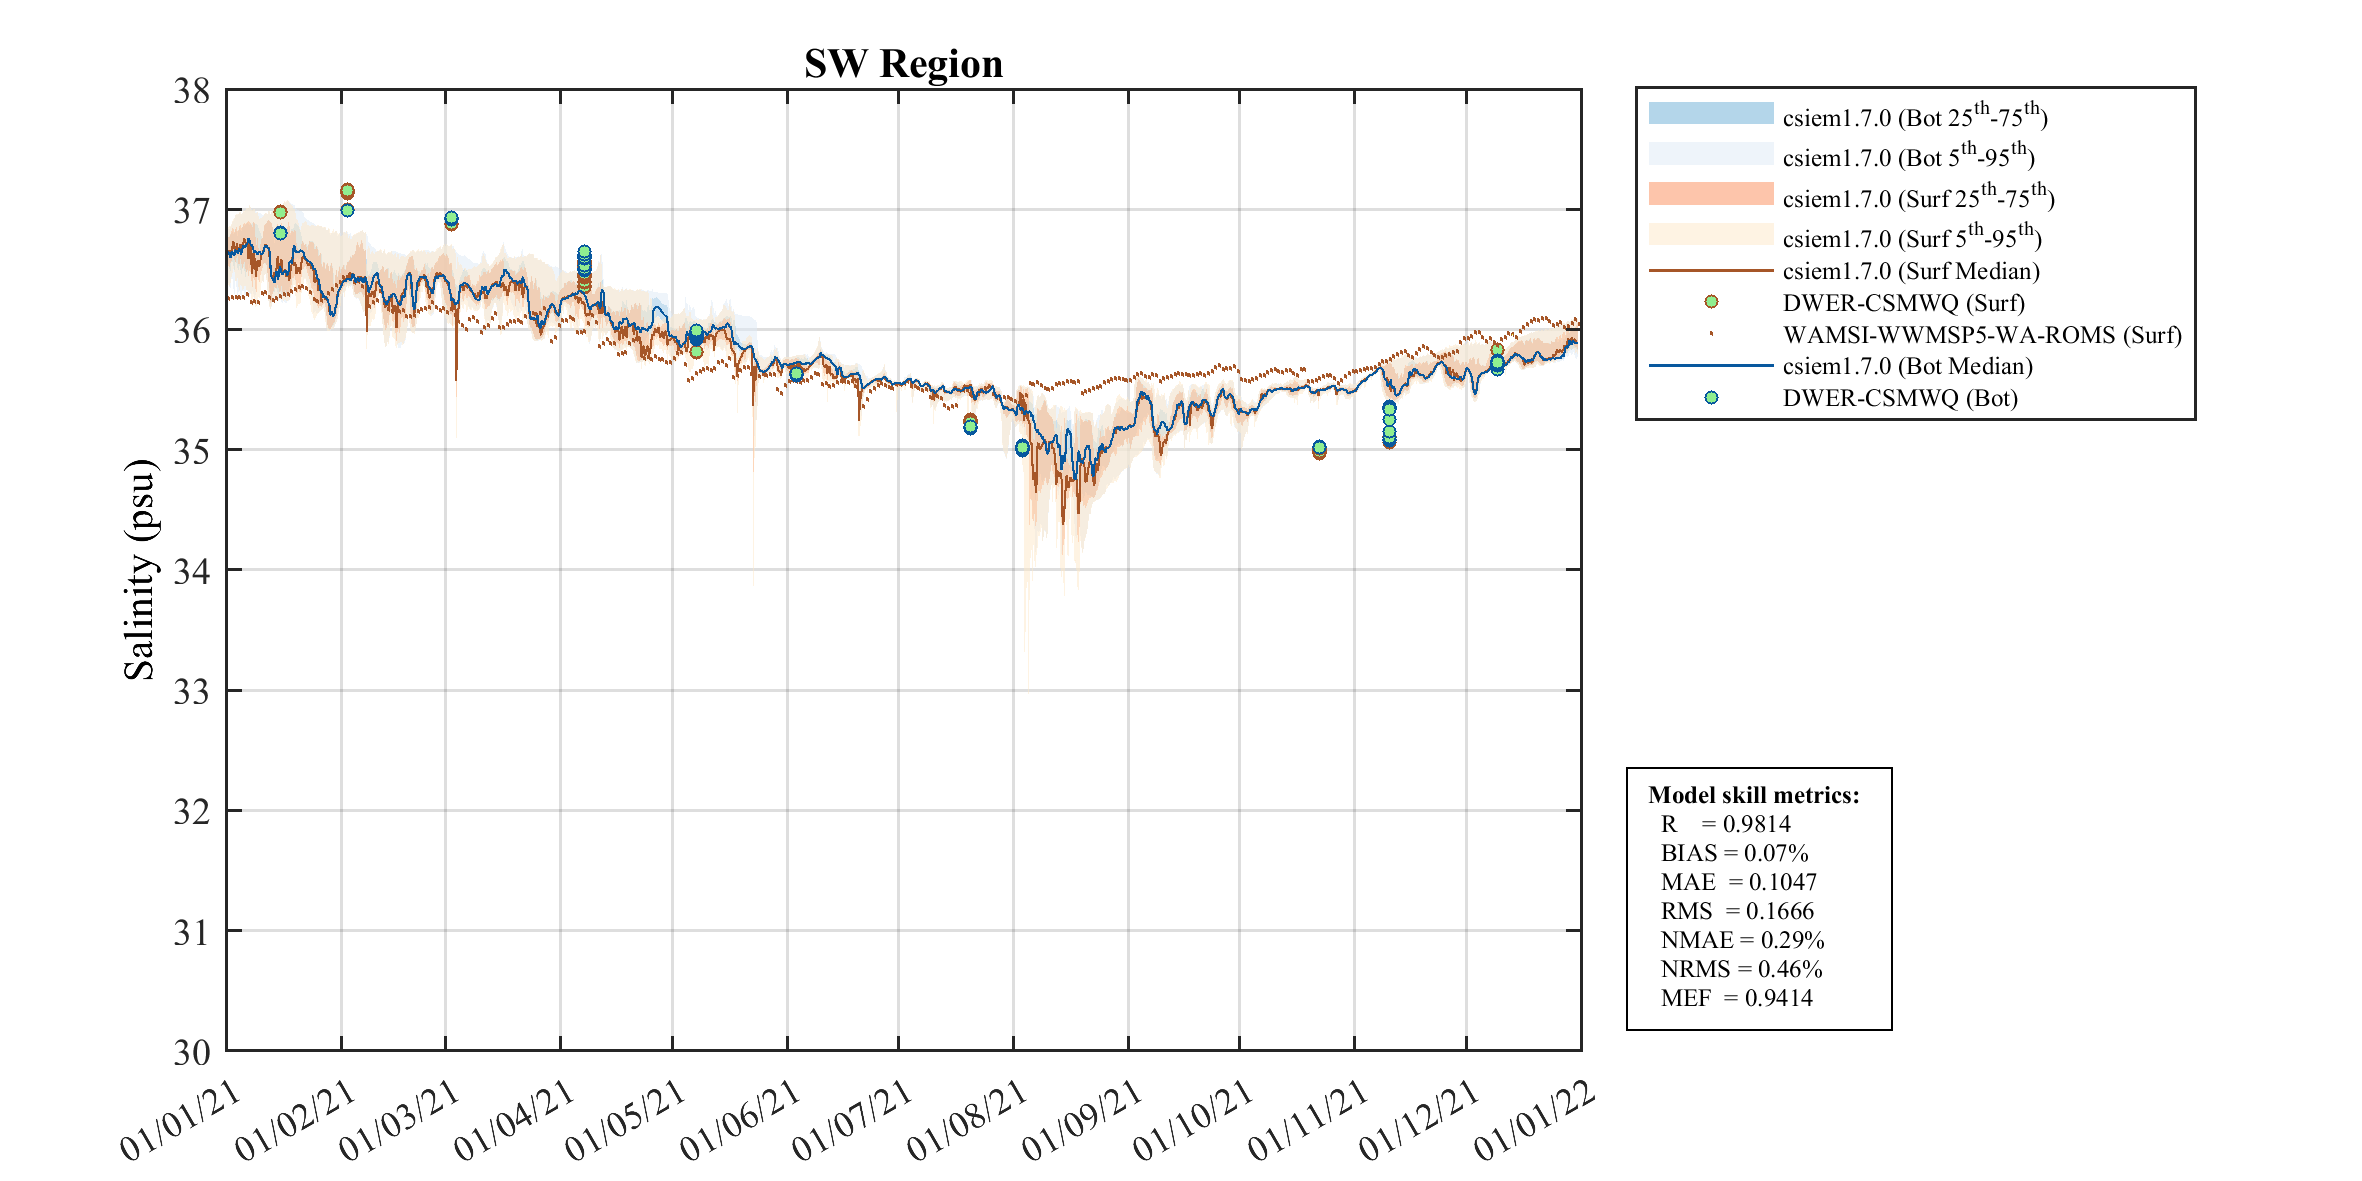Viewport: 2362px width, 1181px height.
Task: Click the 01/04/21 x-axis date label
Action: click(514, 1121)
